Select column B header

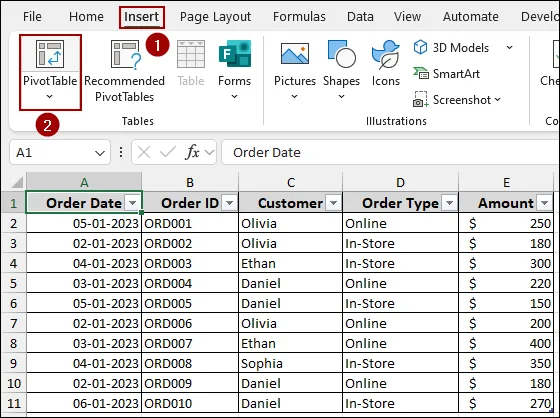coord(190,182)
